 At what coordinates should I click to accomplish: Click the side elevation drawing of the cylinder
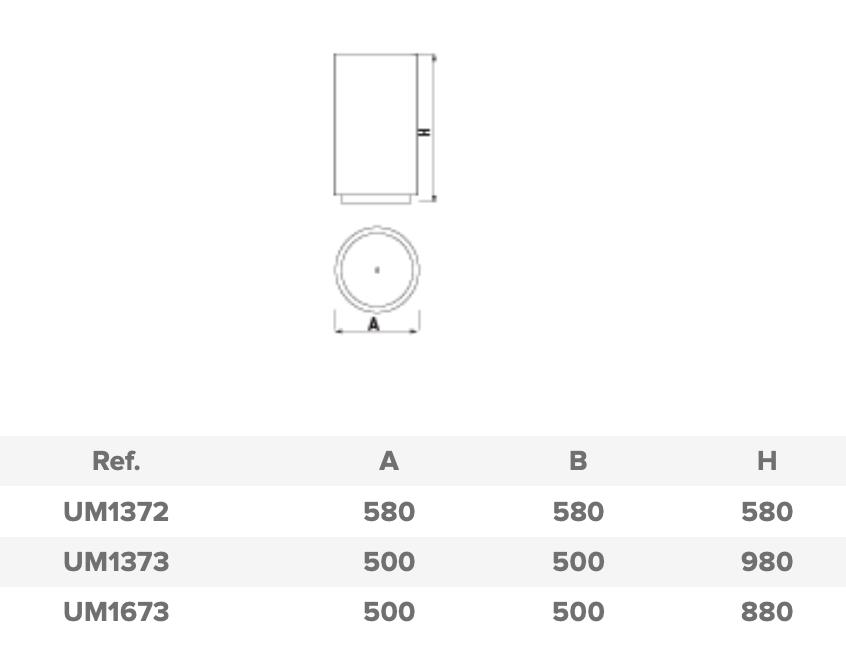(375, 125)
